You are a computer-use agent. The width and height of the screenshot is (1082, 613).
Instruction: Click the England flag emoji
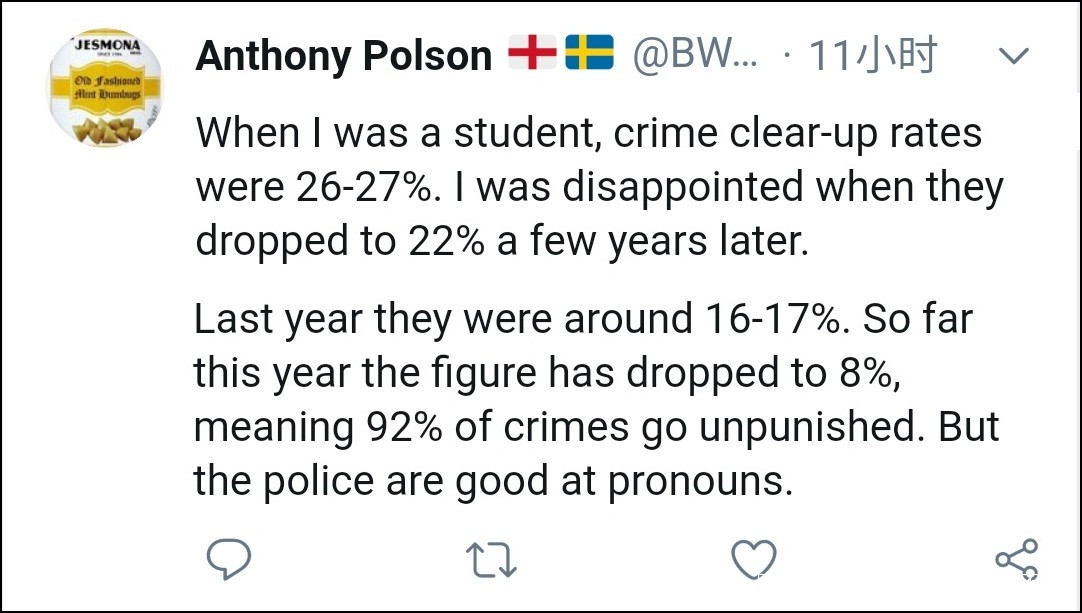(531, 55)
